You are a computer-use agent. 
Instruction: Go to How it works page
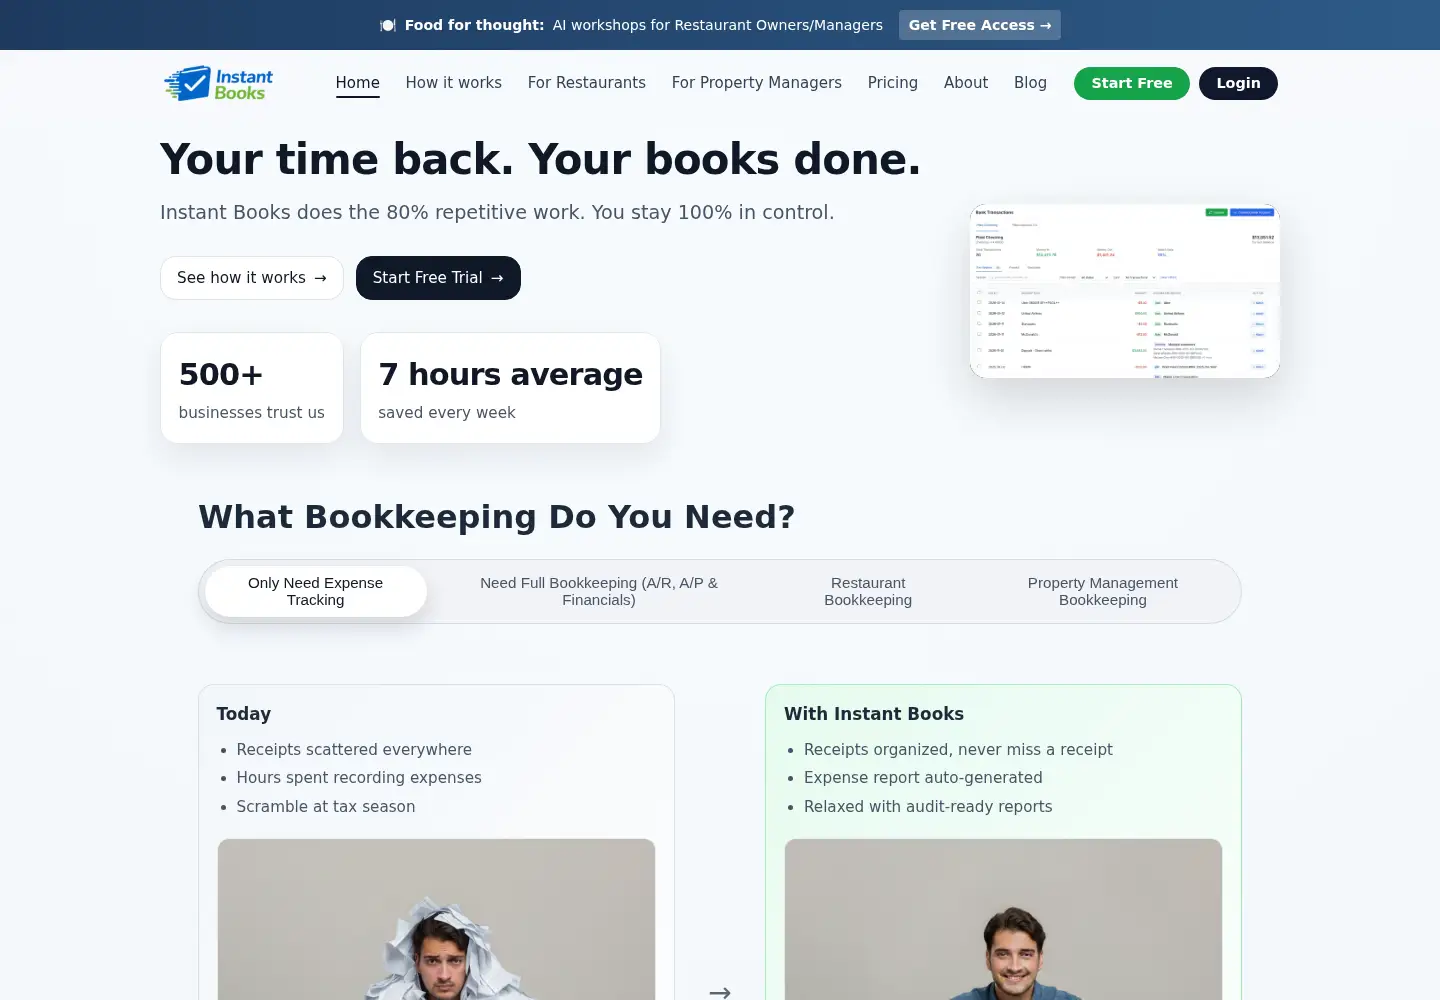point(453,83)
